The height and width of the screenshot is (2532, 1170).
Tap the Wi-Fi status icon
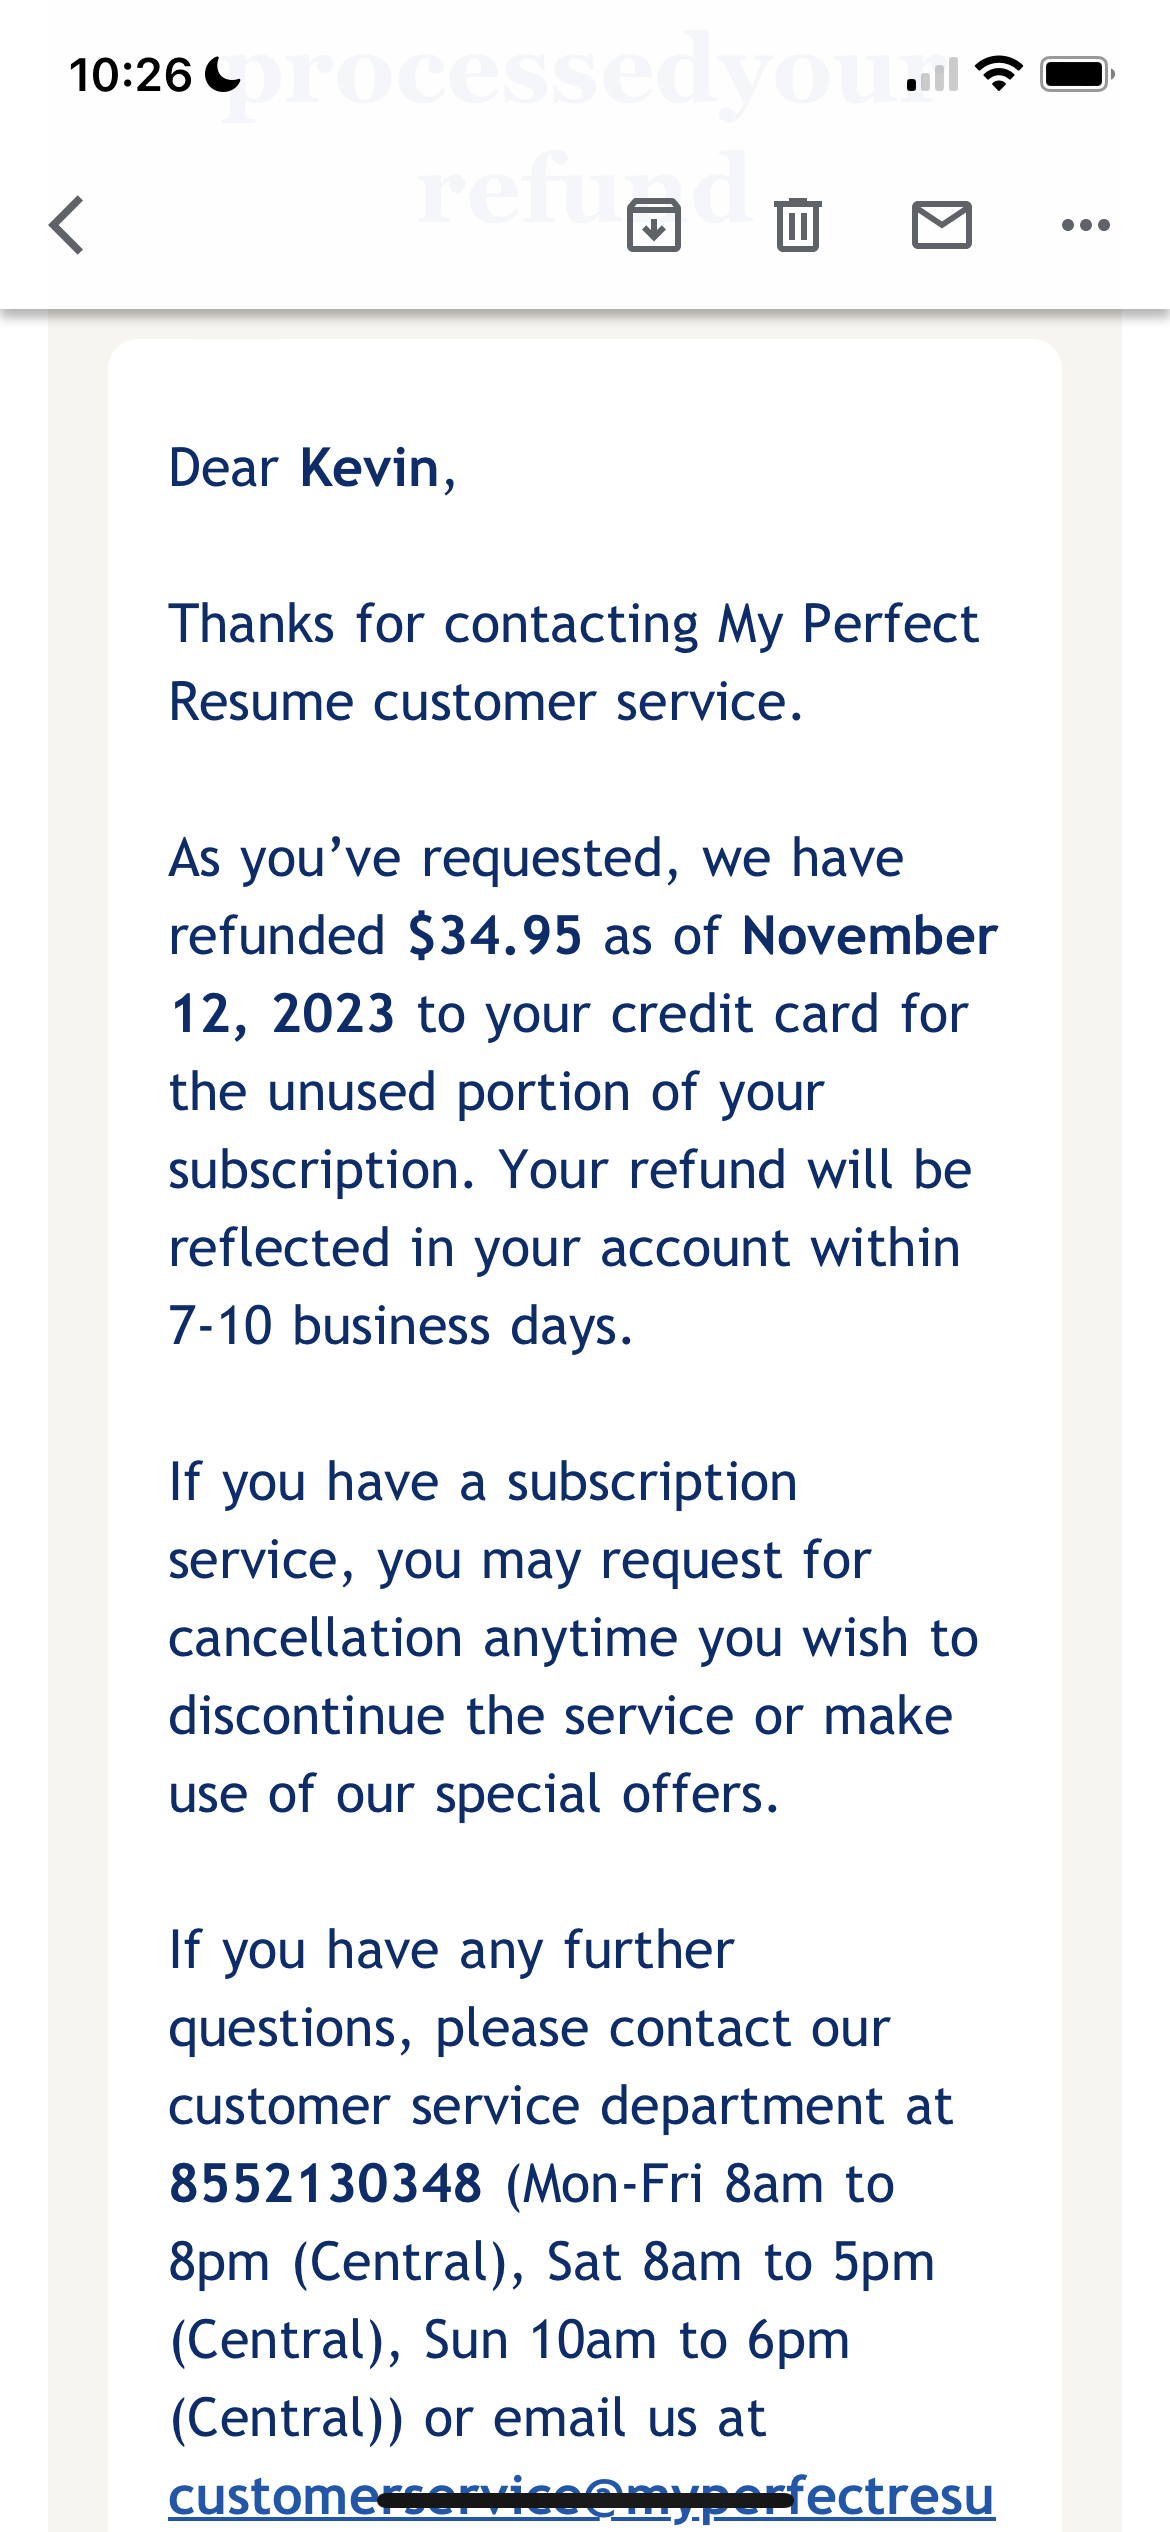pos(998,75)
